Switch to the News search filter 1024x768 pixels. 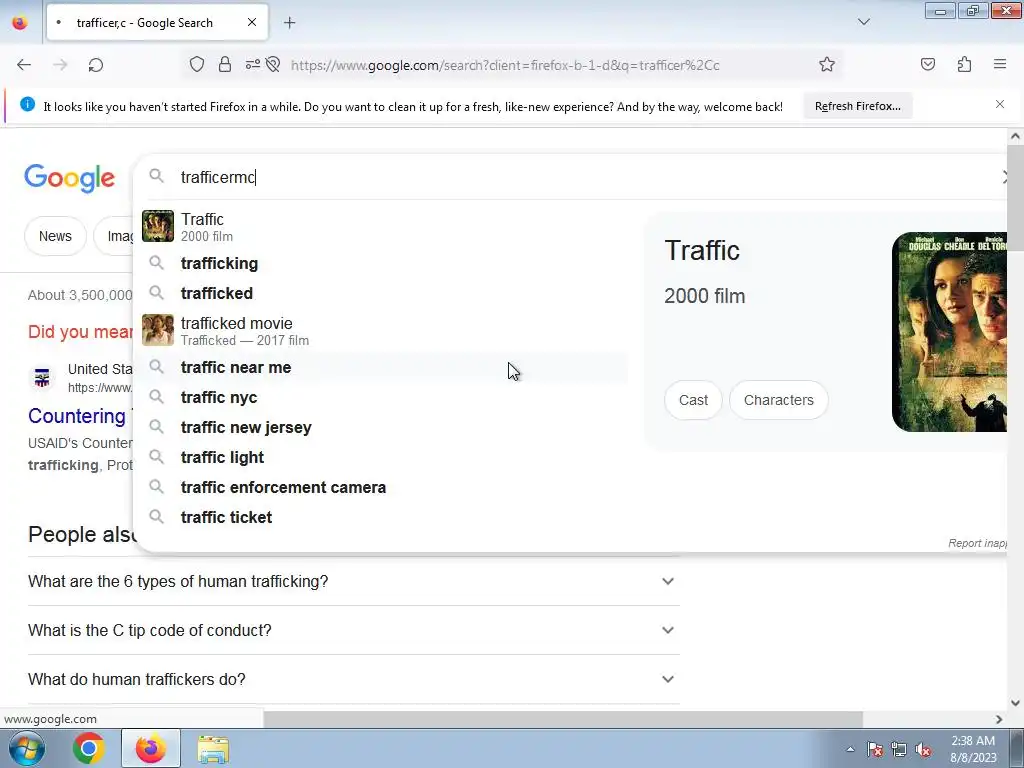(55, 236)
